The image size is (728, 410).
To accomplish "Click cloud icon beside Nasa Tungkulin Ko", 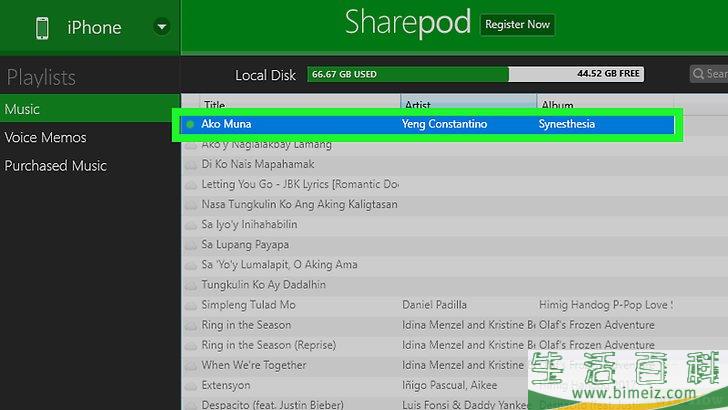I will [x=191, y=205].
